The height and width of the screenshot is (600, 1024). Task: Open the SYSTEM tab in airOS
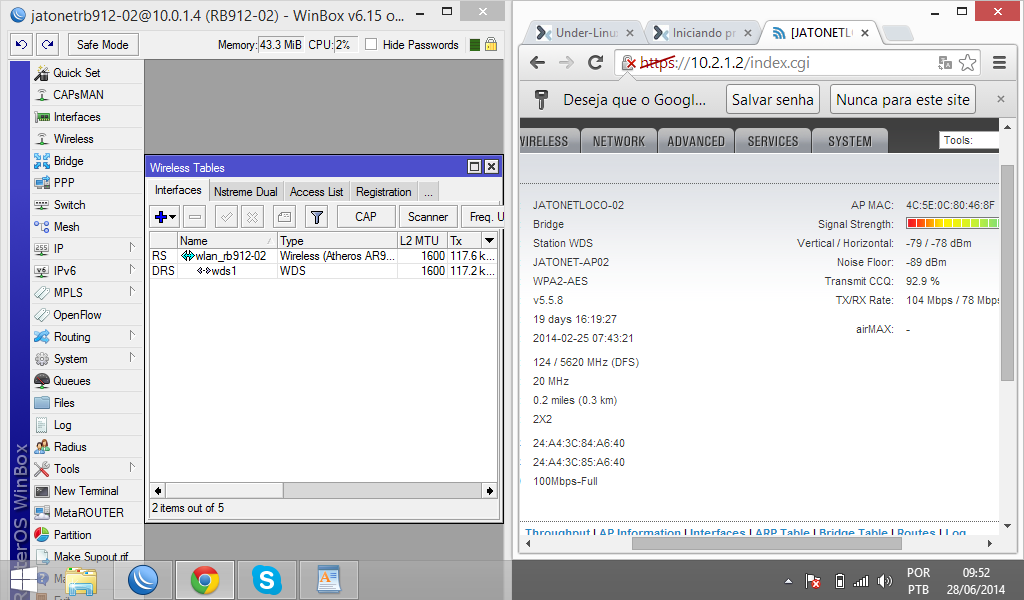point(850,141)
